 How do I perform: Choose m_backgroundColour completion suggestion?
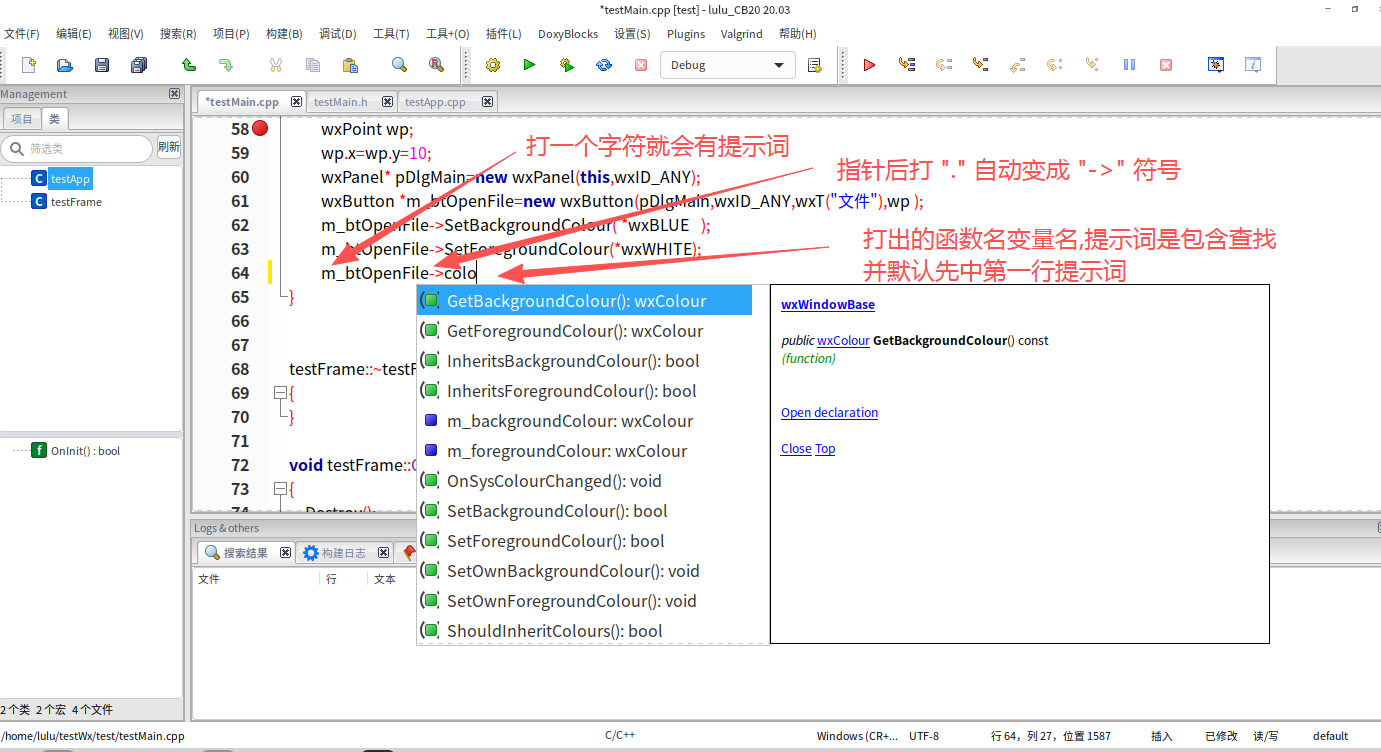pos(584,421)
